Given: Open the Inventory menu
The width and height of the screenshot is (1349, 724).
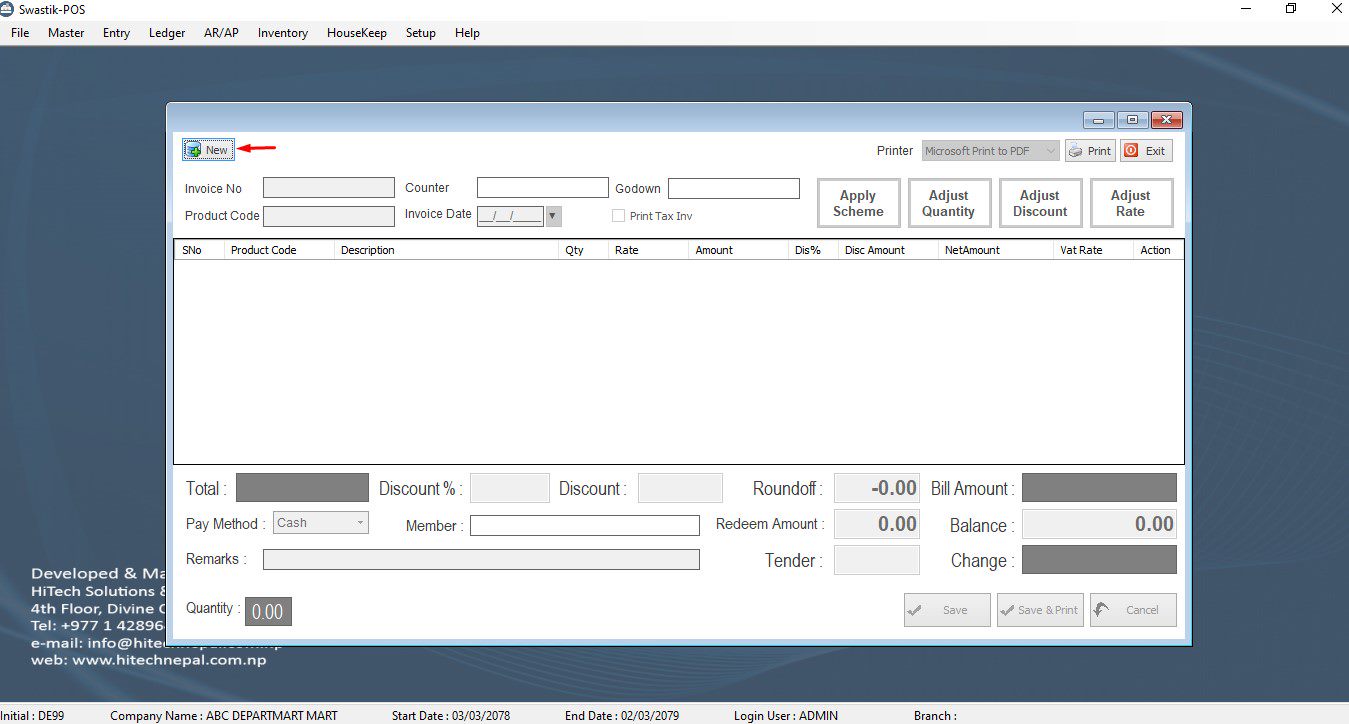Looking at the screenshot, I should [x=282, y=33].
